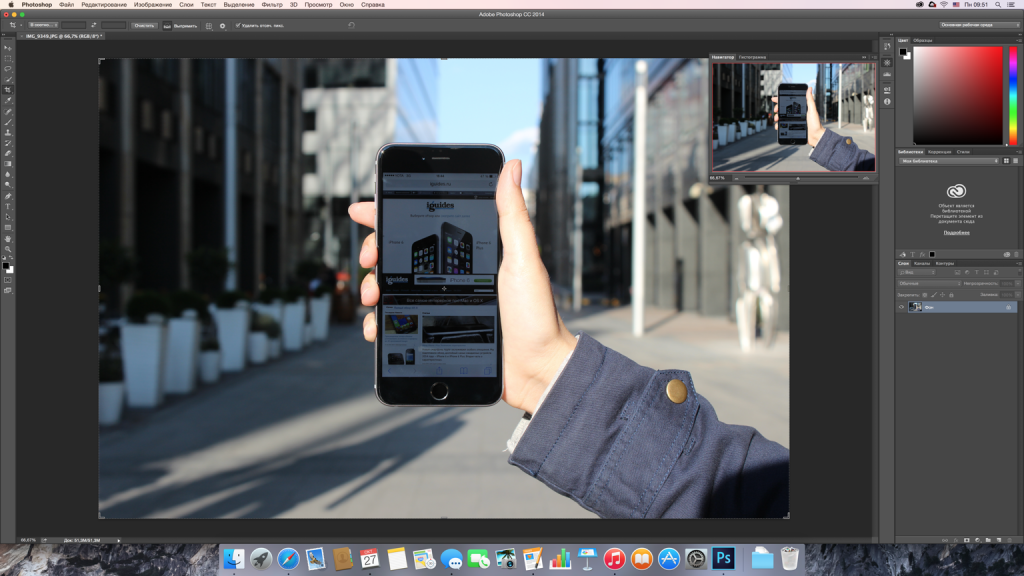Open the History panel icon

887,46
